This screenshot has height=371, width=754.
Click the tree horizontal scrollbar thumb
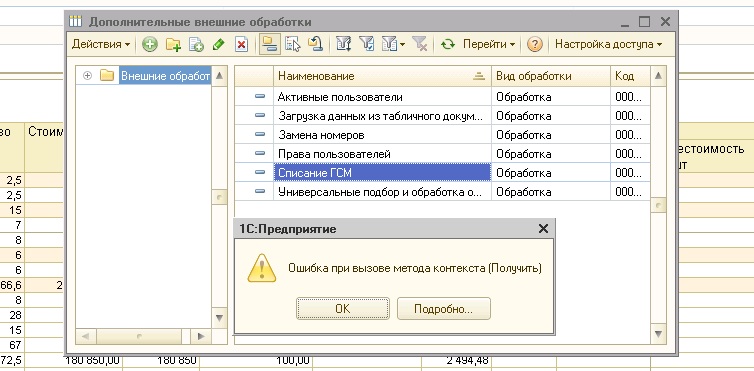139,336
